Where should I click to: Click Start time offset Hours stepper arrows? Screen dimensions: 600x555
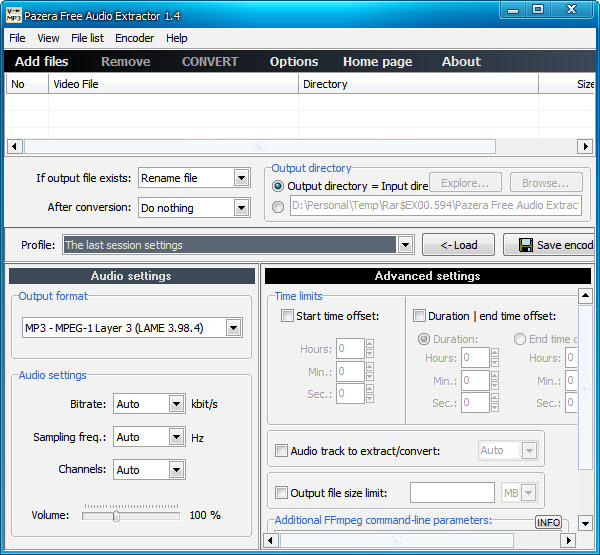(x=370, y=348)
